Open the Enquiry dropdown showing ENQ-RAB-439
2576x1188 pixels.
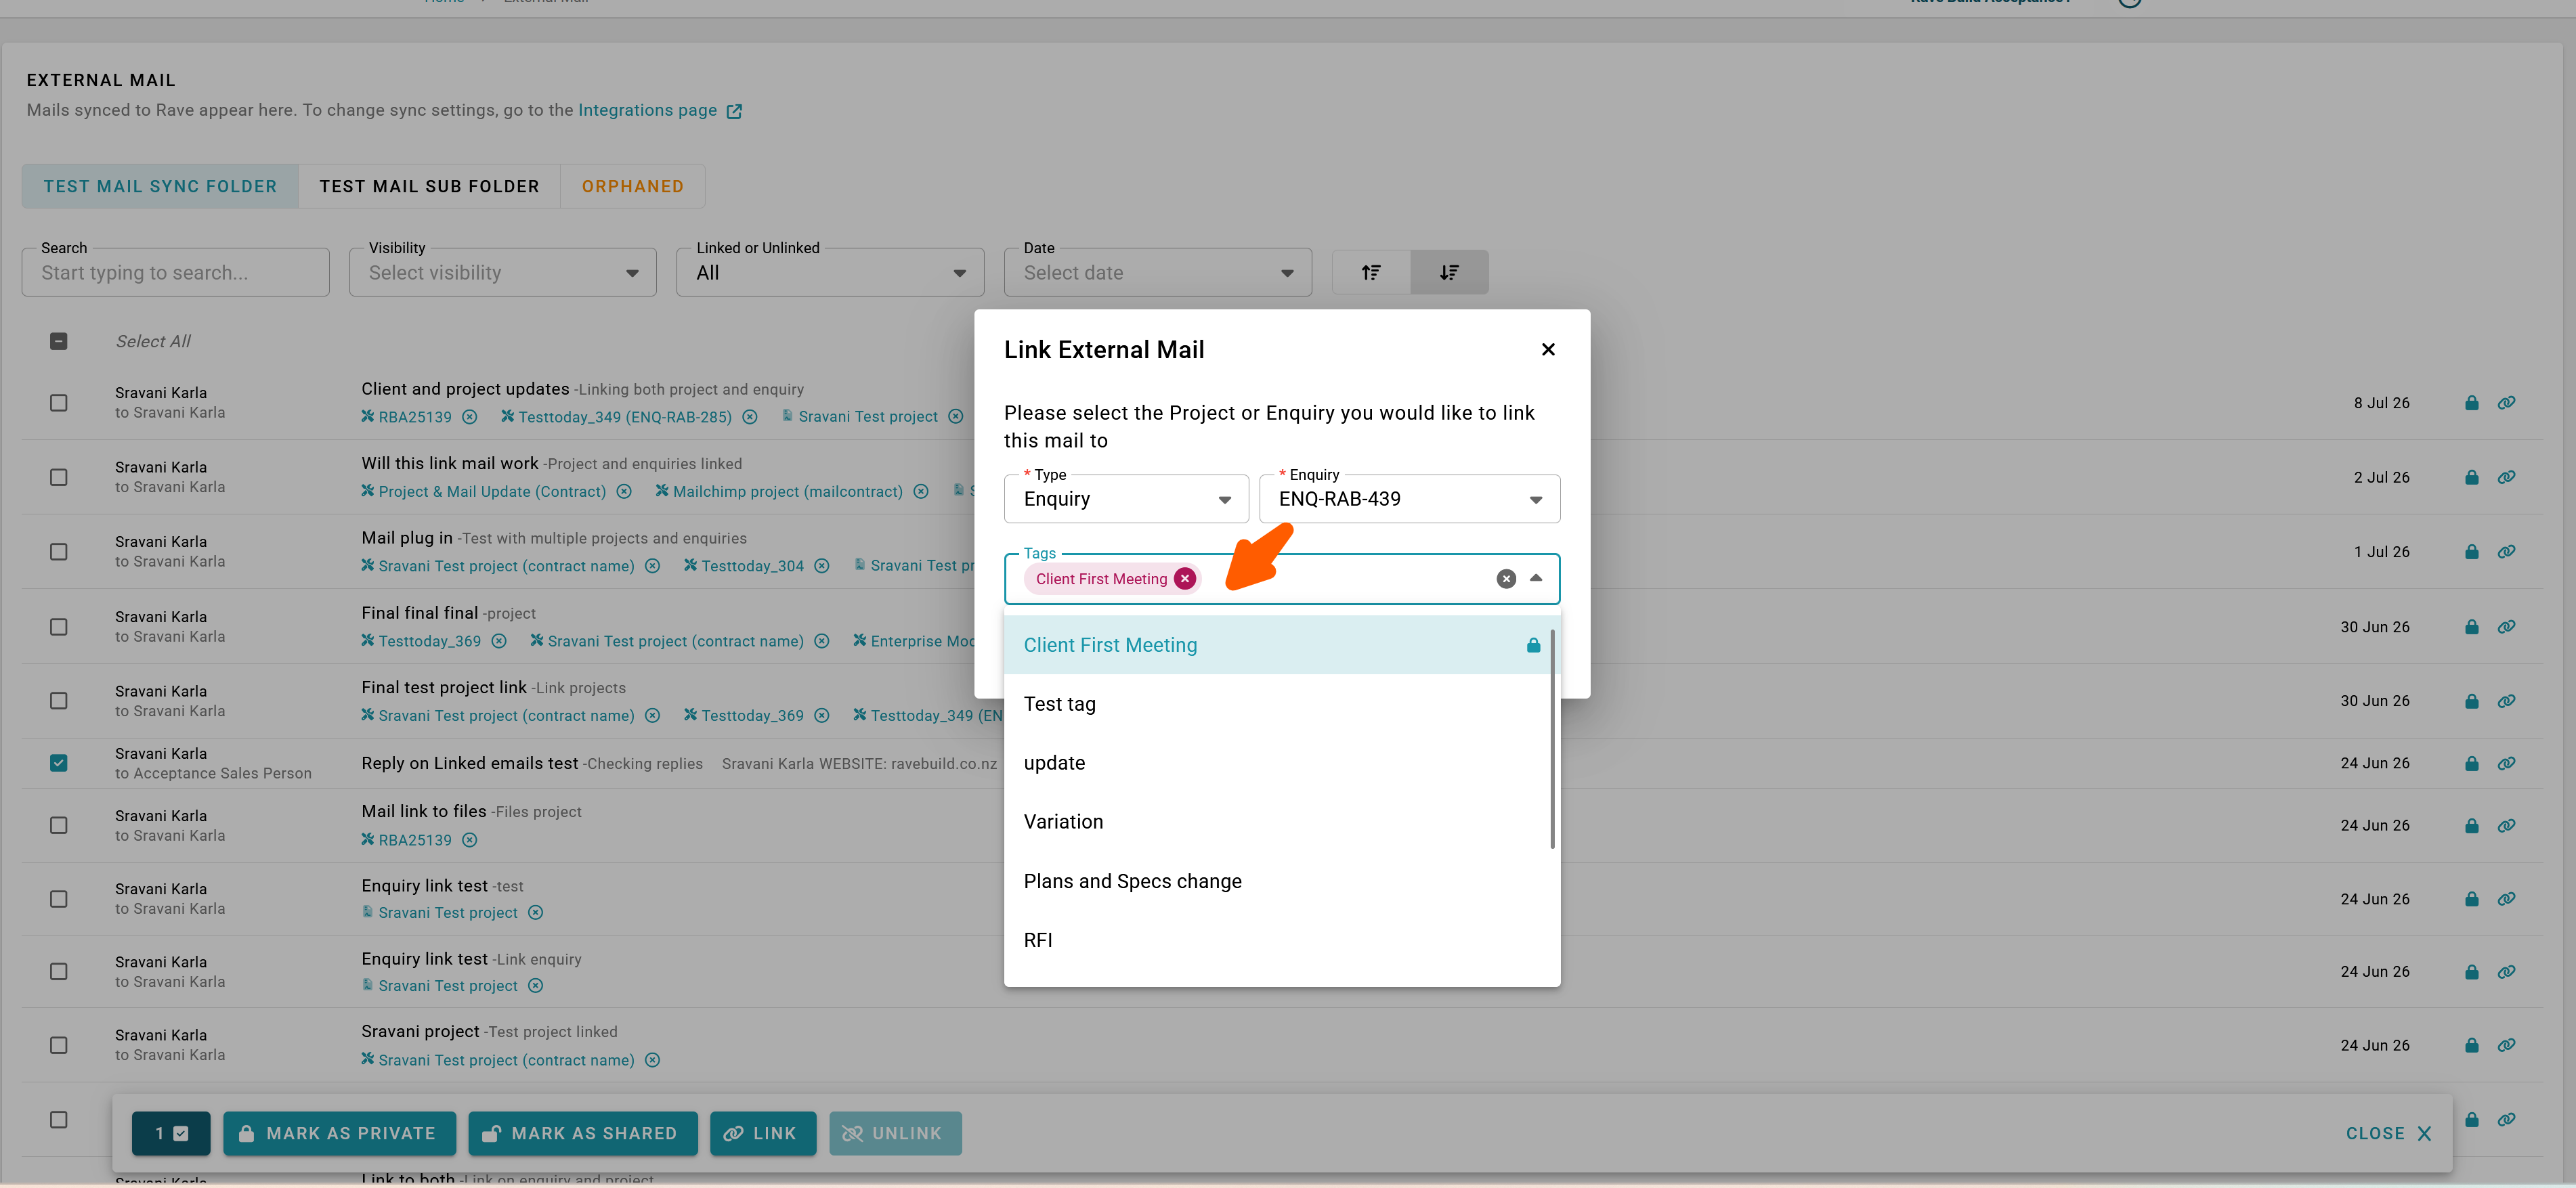tap(1409, 499)
